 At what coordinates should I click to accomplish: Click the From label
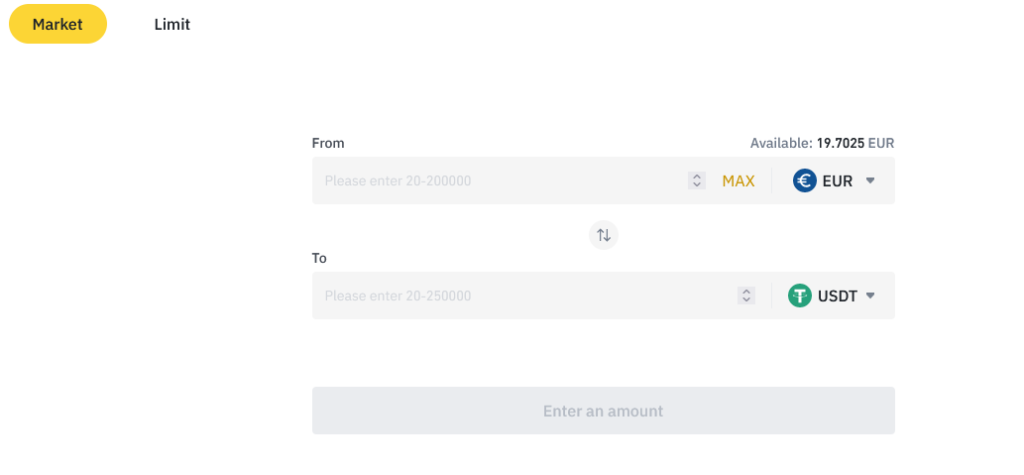click(x=328, y=143)
